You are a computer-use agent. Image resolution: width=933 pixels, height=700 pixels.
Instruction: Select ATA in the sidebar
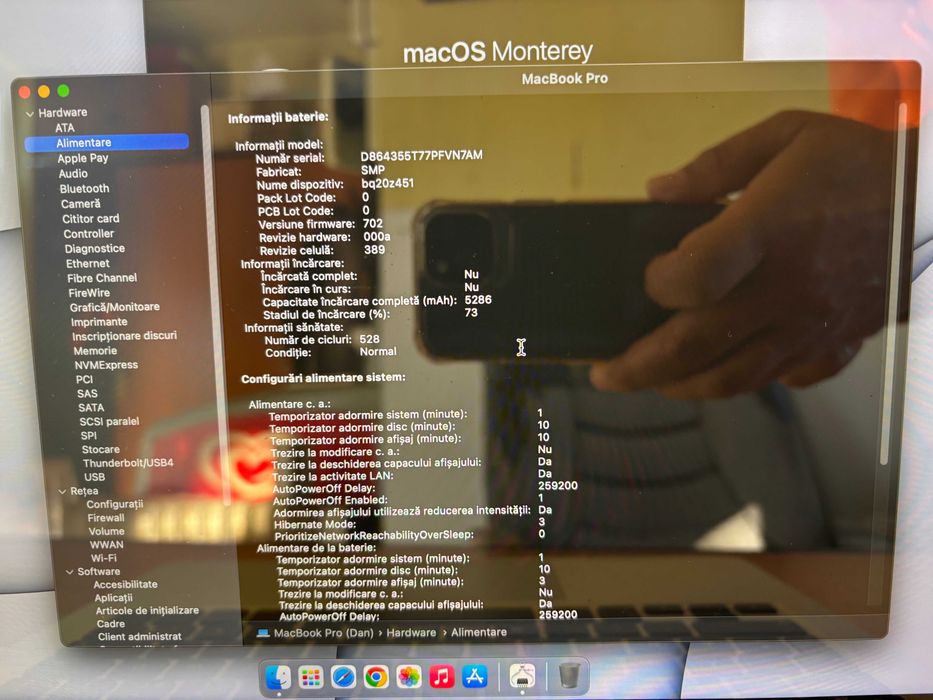click(65, 128)
